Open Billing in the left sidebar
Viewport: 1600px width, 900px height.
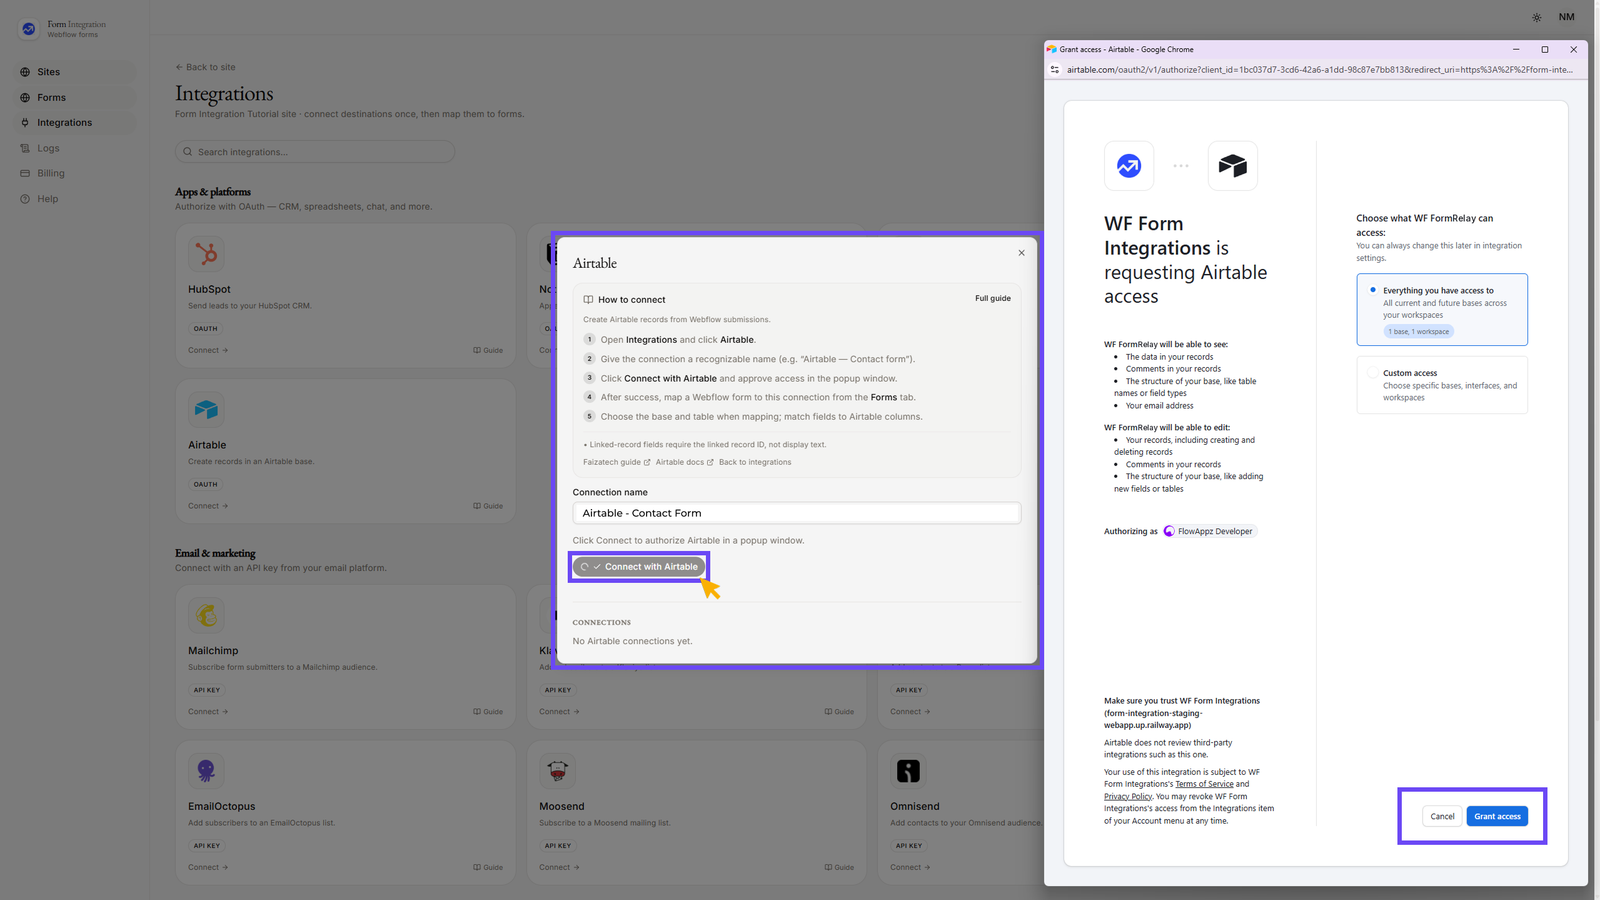[x=75, y=173]
